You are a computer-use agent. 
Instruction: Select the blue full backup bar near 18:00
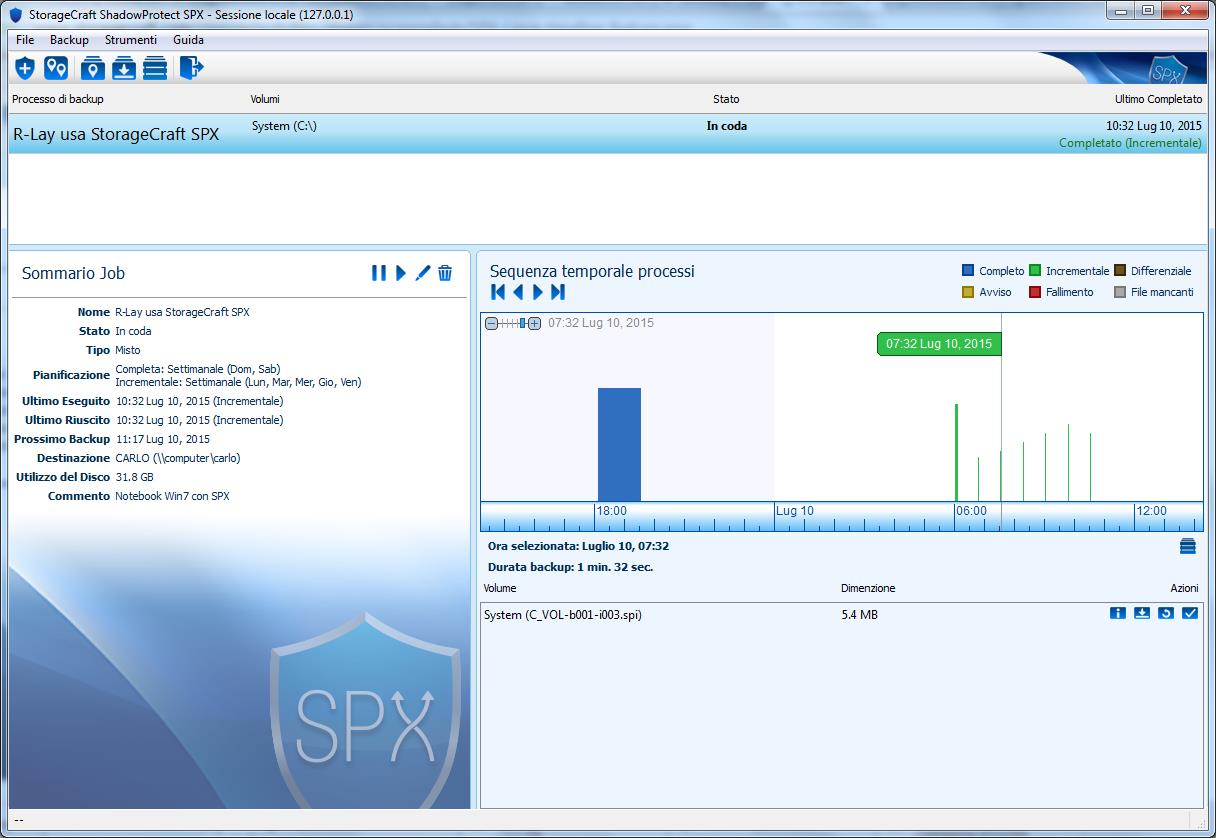click(619, 444)
